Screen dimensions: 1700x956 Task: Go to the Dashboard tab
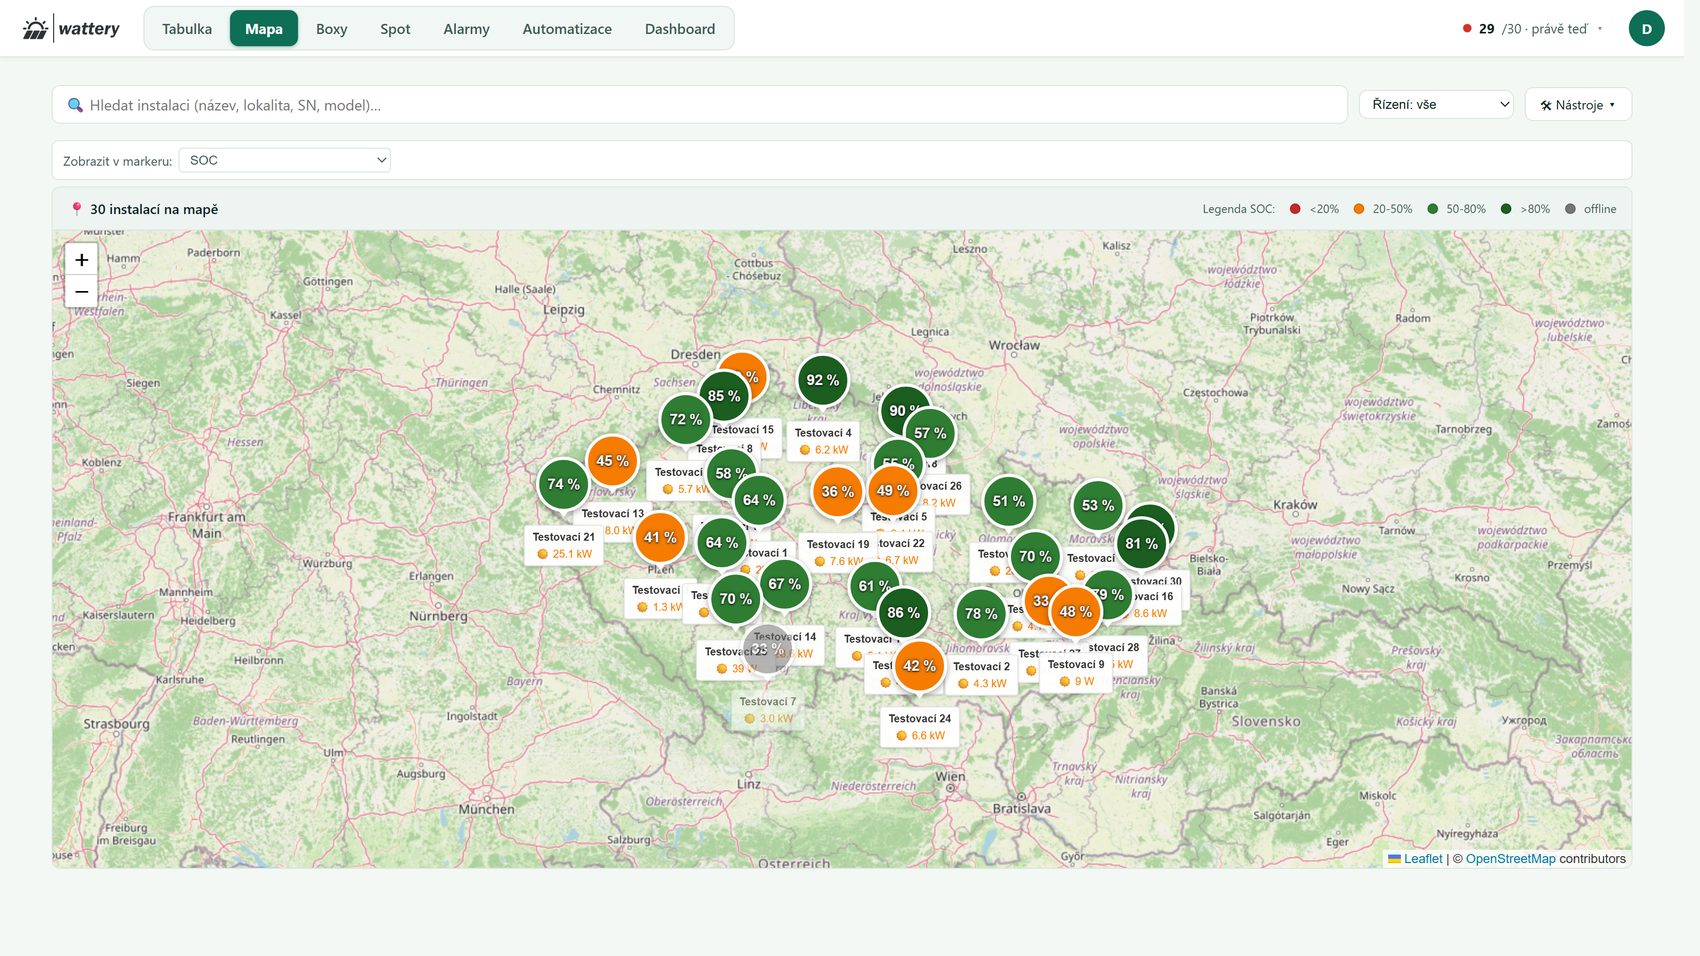click(x=680, y=29)
